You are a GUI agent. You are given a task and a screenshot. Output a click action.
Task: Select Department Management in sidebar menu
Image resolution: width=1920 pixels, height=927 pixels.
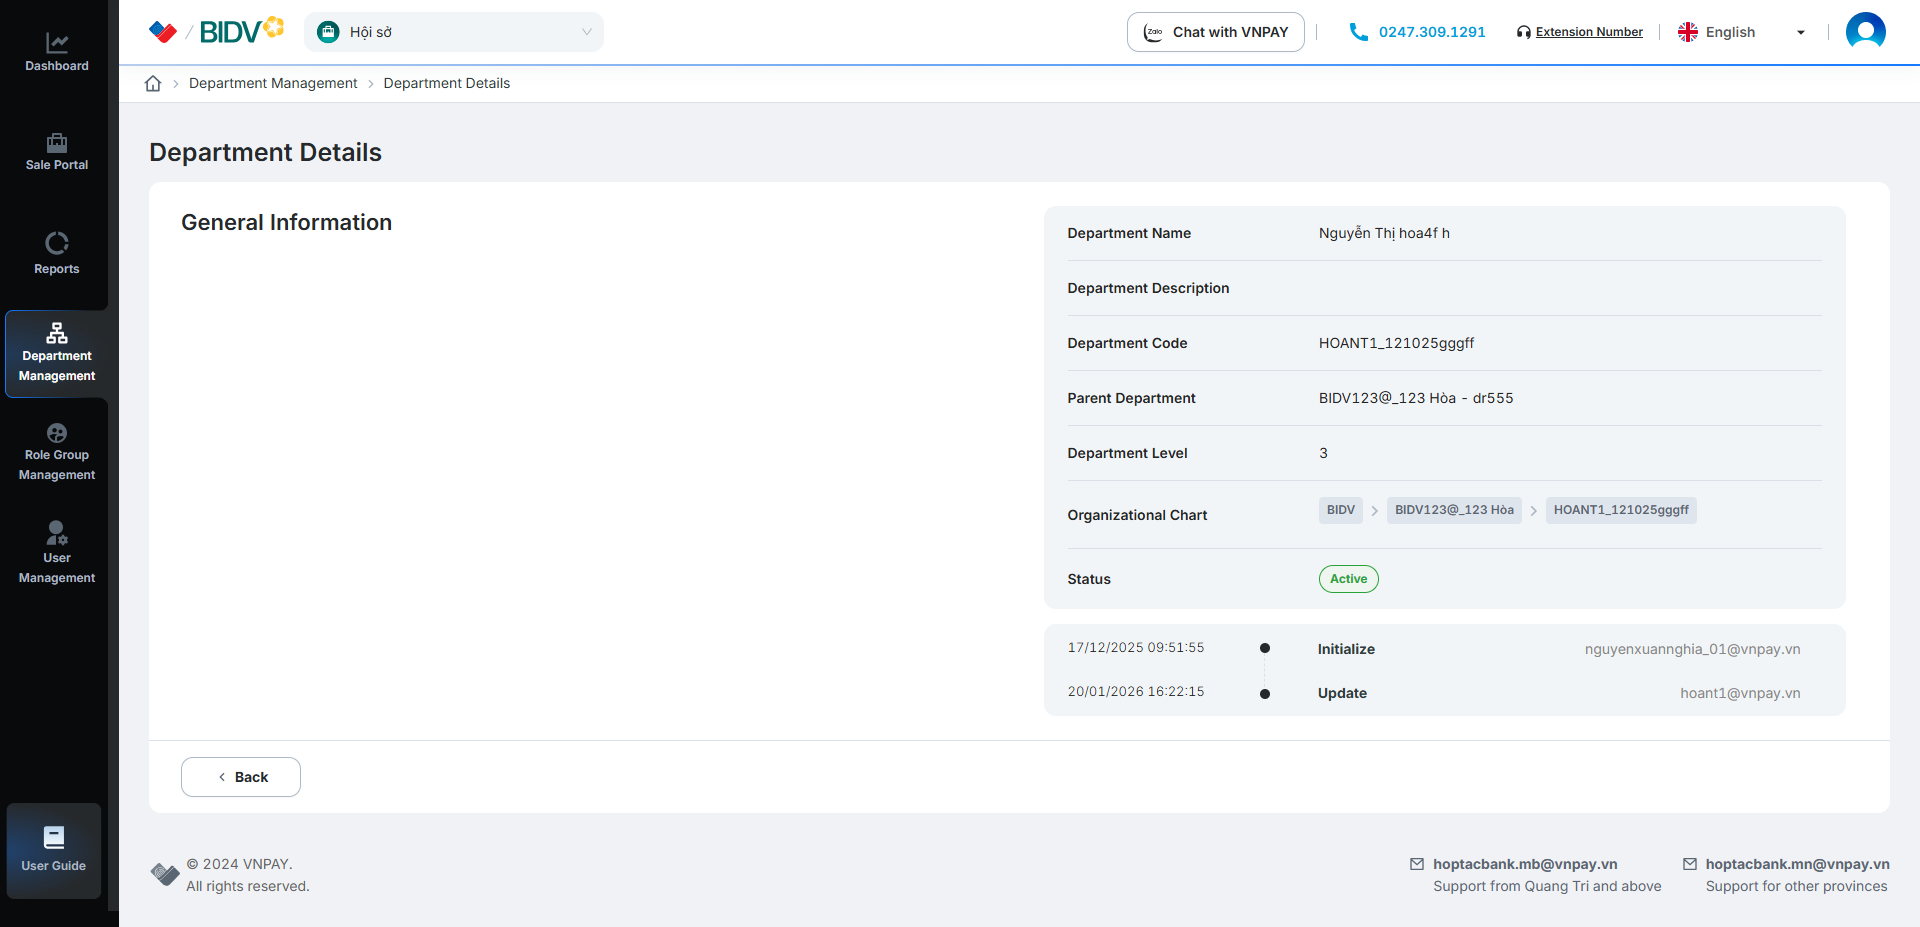coord(57,354)
